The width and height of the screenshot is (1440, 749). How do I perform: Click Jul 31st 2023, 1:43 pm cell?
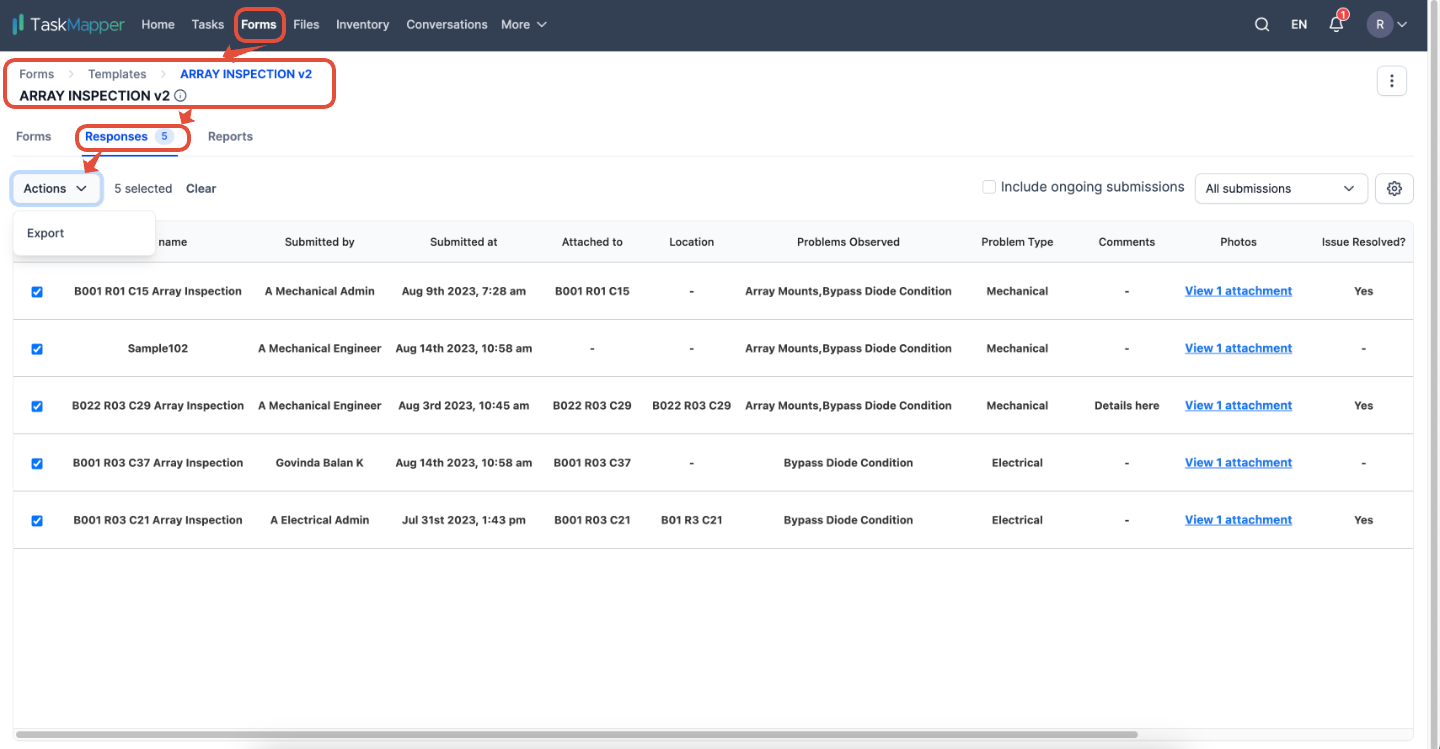point(464,520)
